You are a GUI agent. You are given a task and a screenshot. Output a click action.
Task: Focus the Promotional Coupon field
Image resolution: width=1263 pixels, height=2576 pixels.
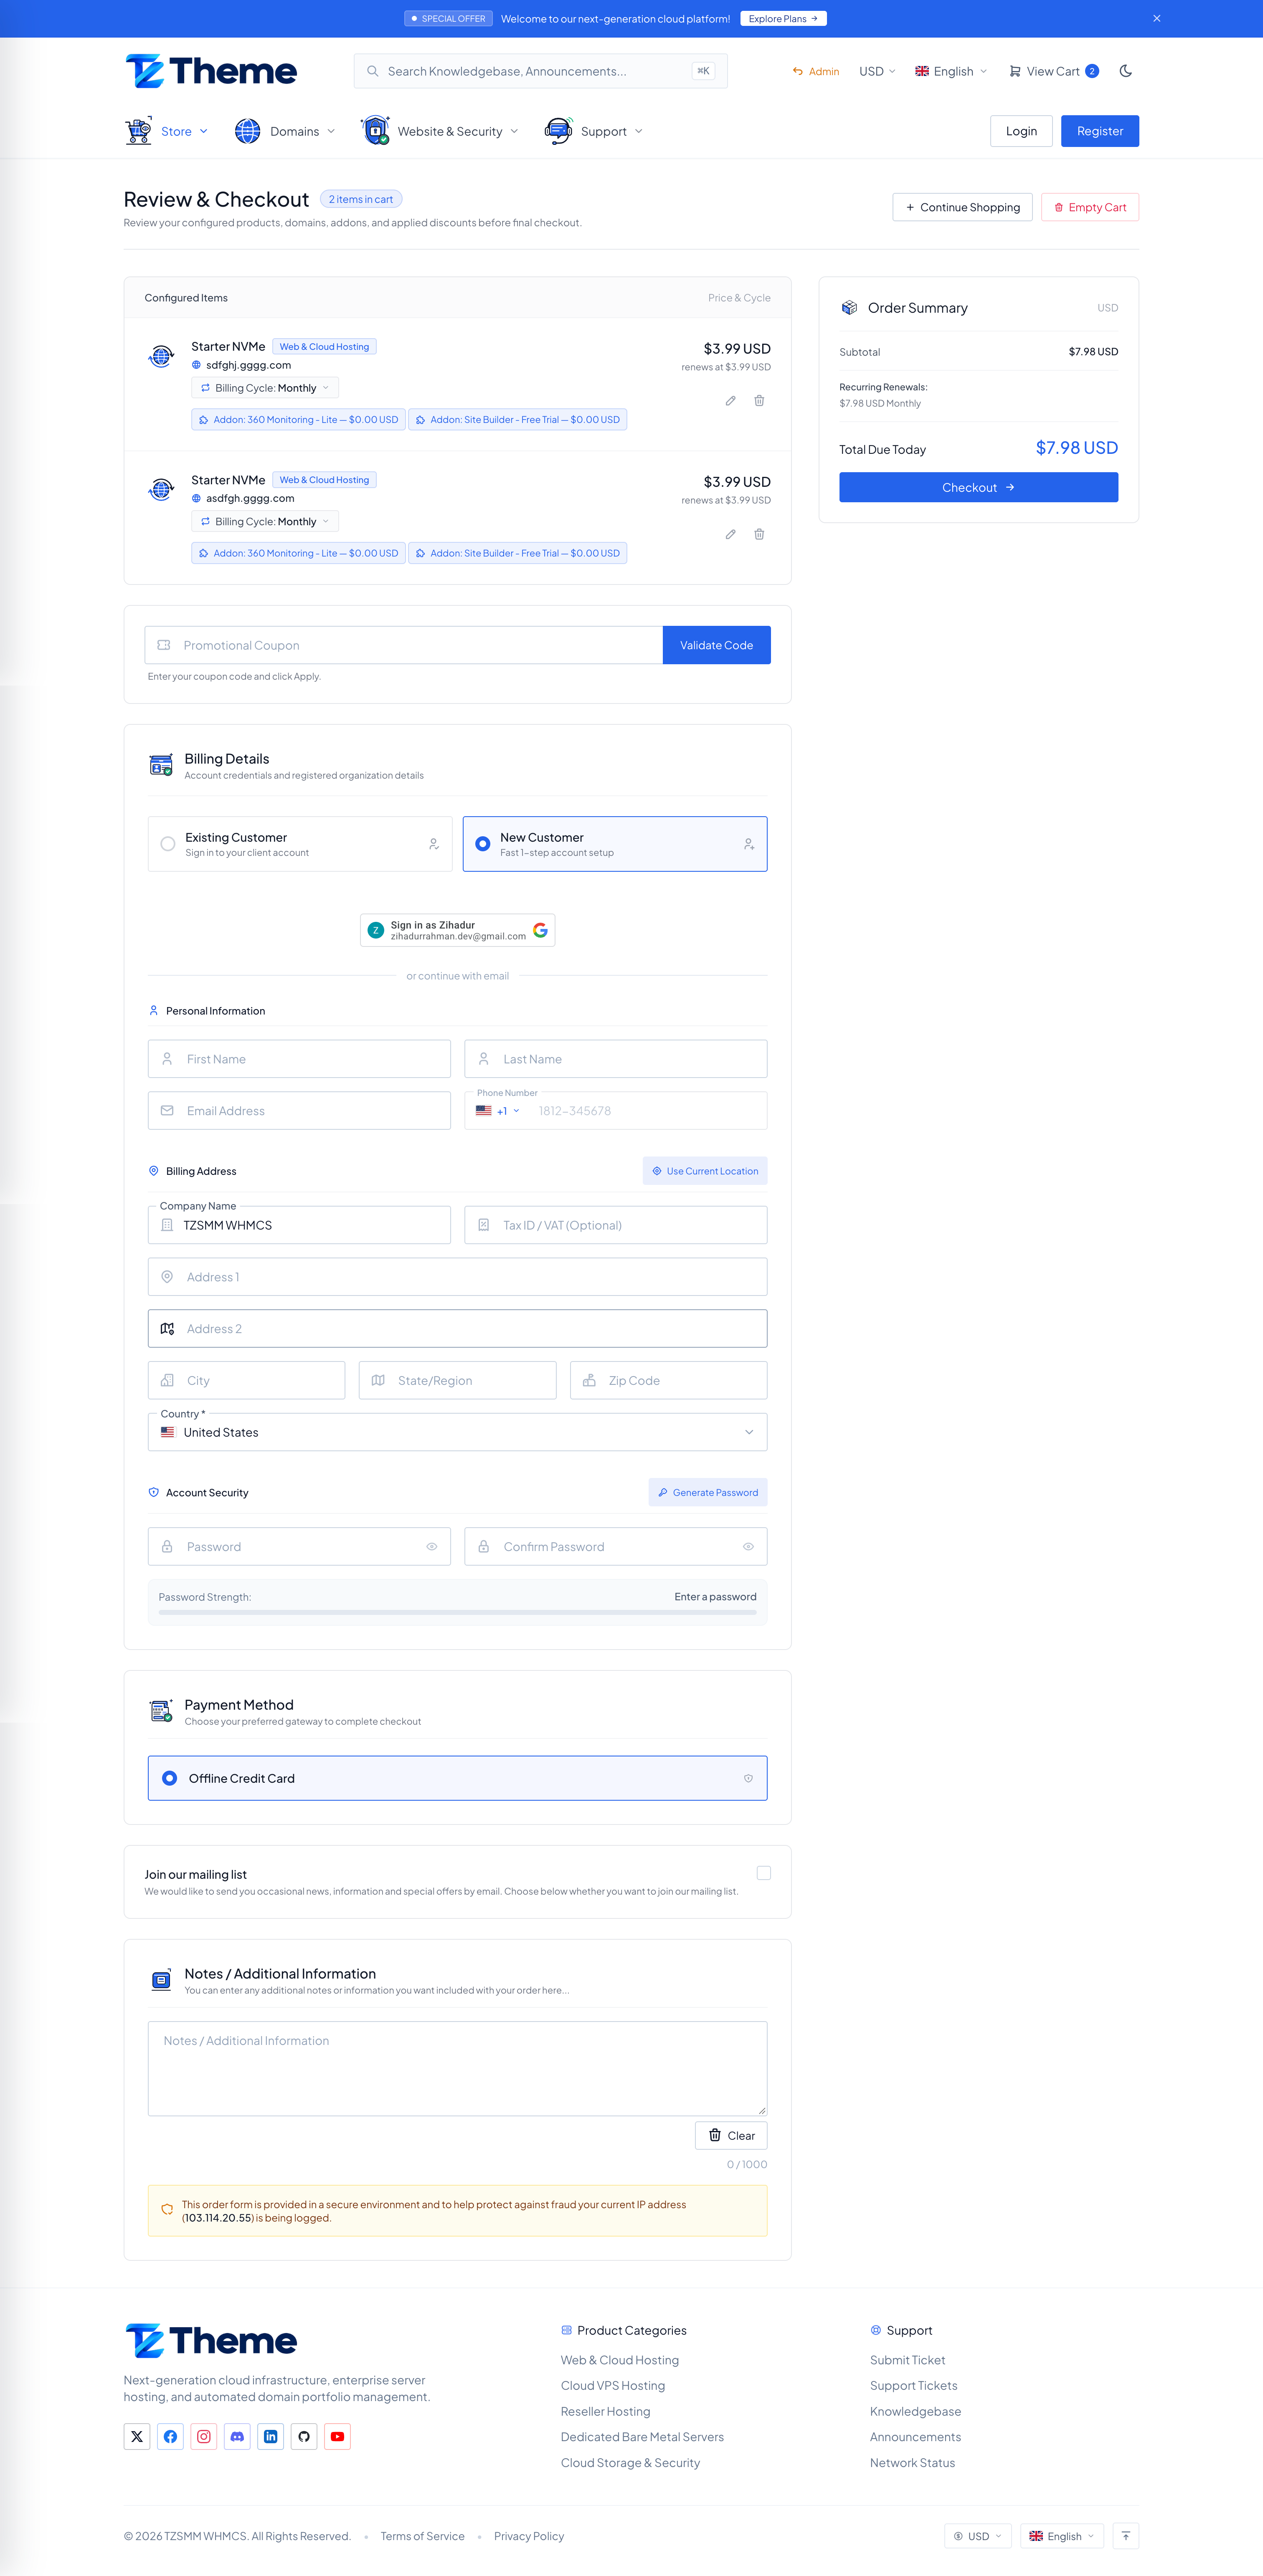[x=404, y=645]
